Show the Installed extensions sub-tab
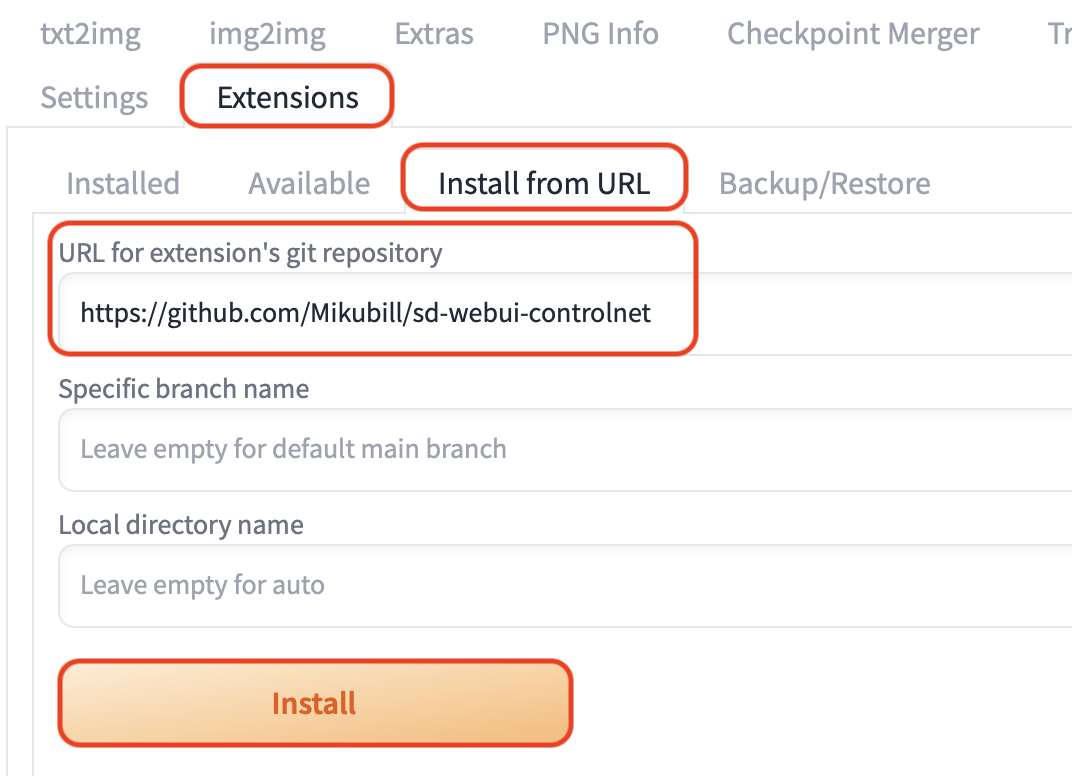 123,184
